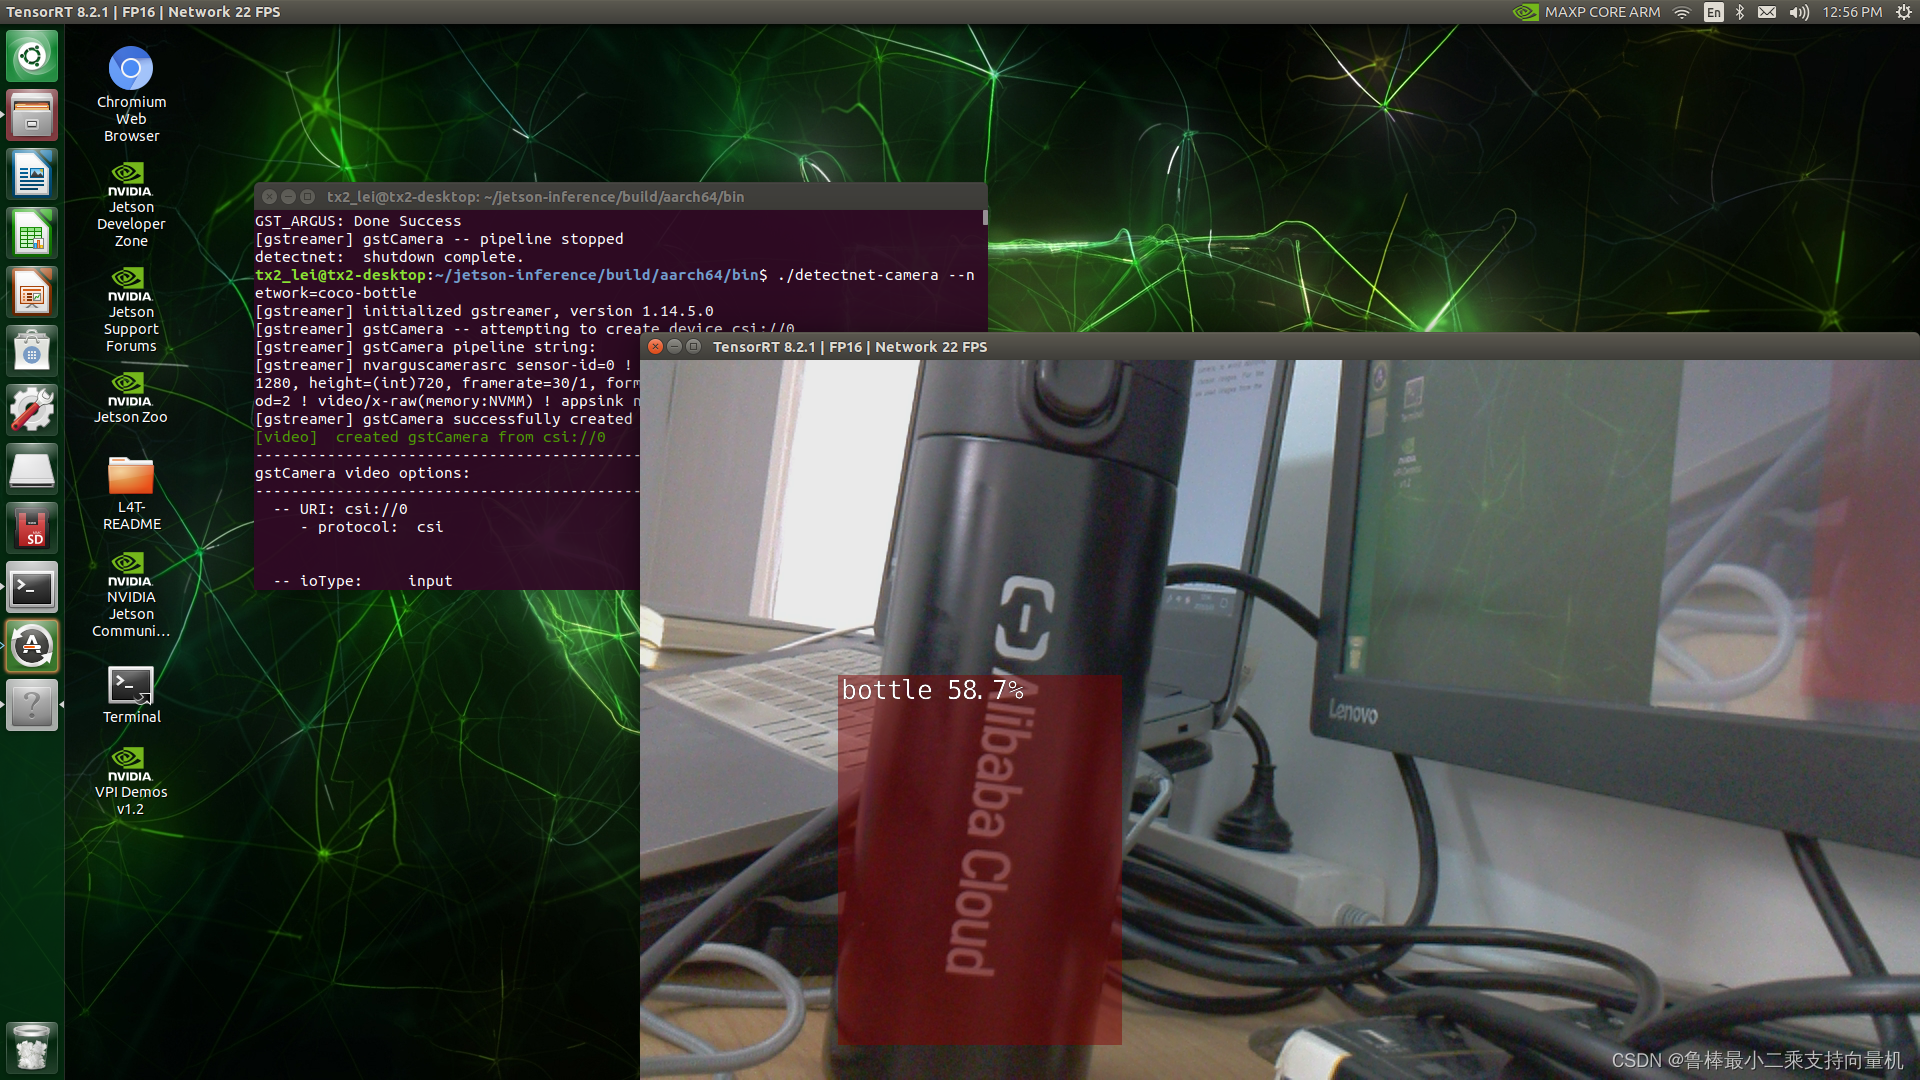This screenshot has height=1080, width=1920.
Task: Launch LibreOffice Impress from the launcher
Action: point(32,292)
